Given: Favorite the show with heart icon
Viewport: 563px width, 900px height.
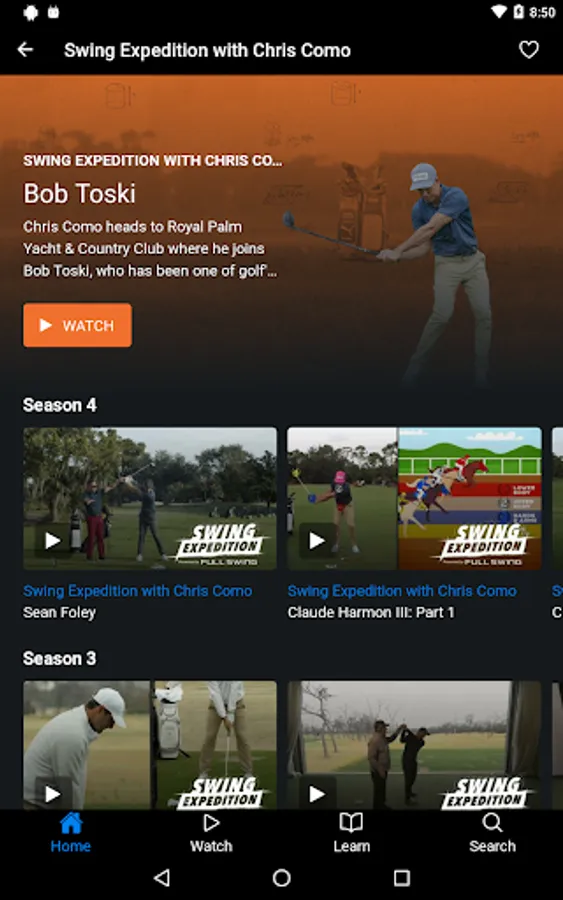Looking at the screenshot, I should pyautogui.click(x=529, y=50).
